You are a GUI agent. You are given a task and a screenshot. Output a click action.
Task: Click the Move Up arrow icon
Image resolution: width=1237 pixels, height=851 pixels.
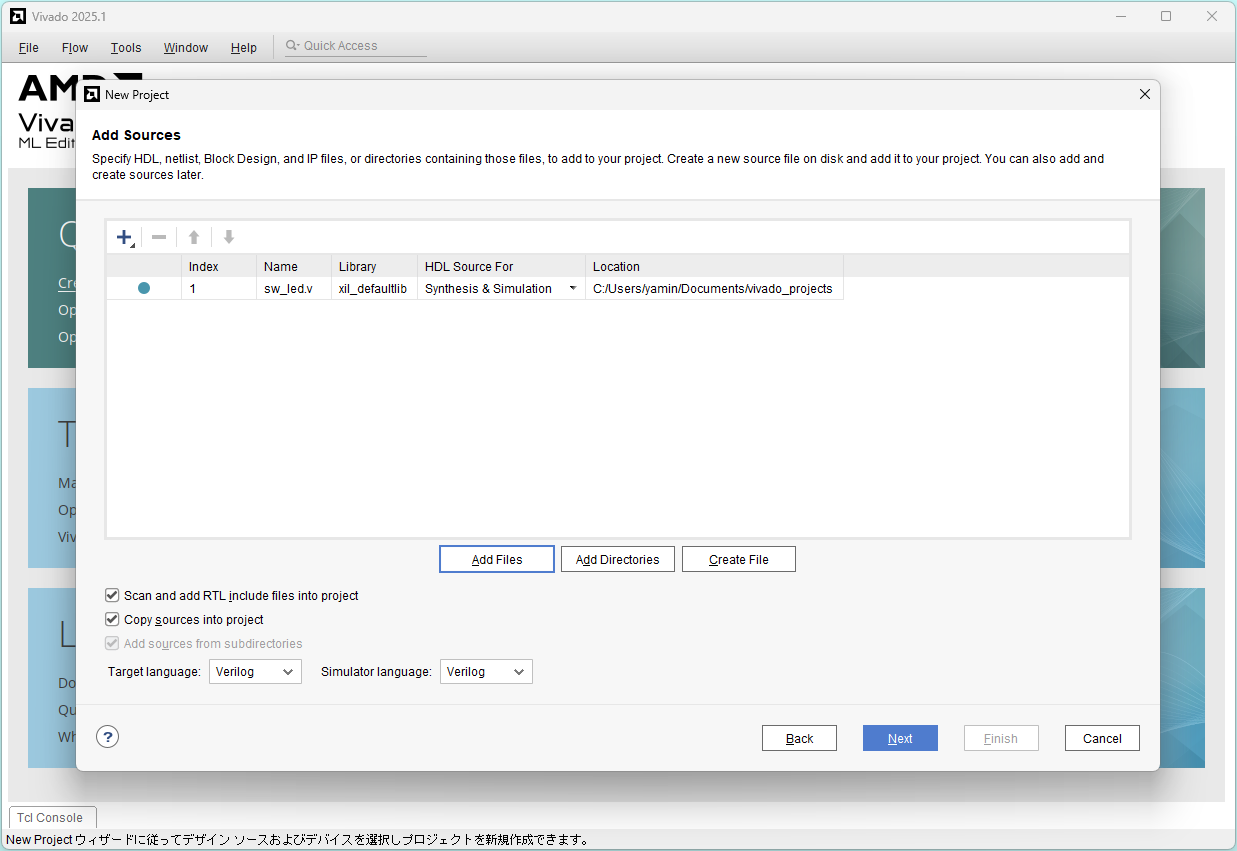click(194, 237)
